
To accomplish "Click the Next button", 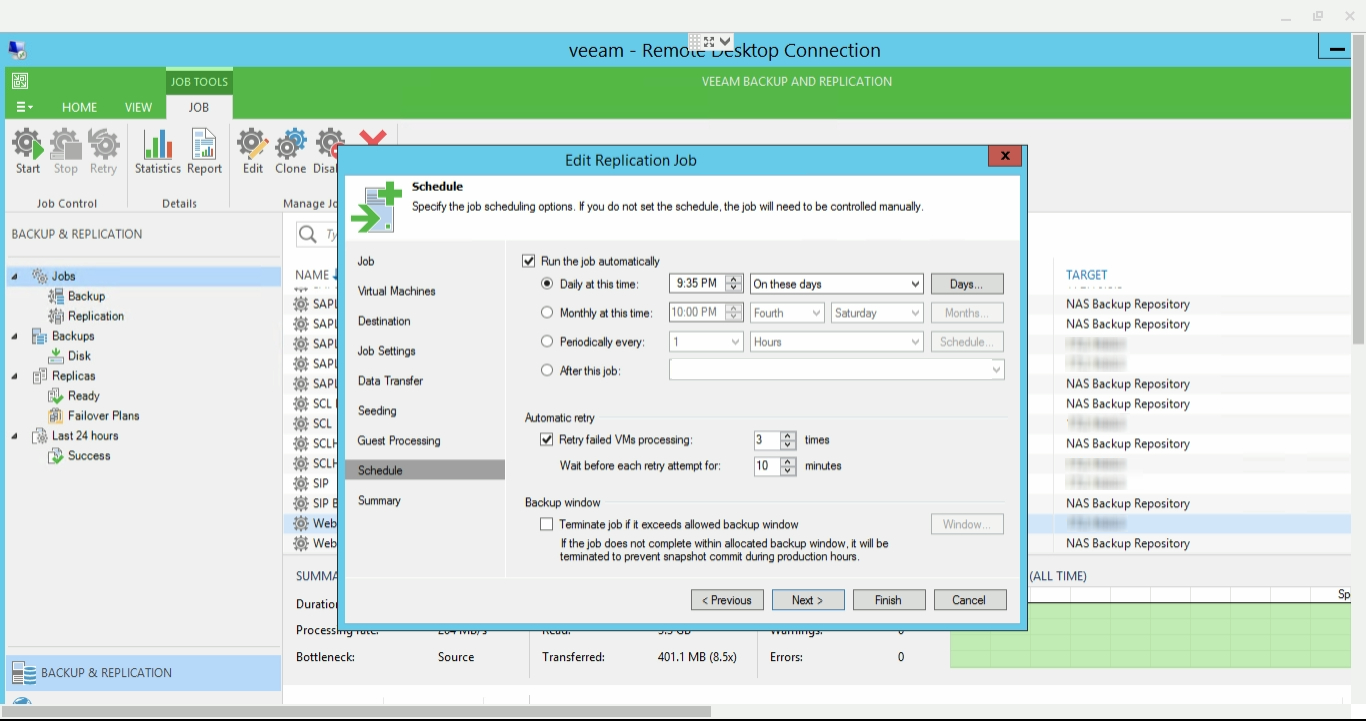I will 807,600.
